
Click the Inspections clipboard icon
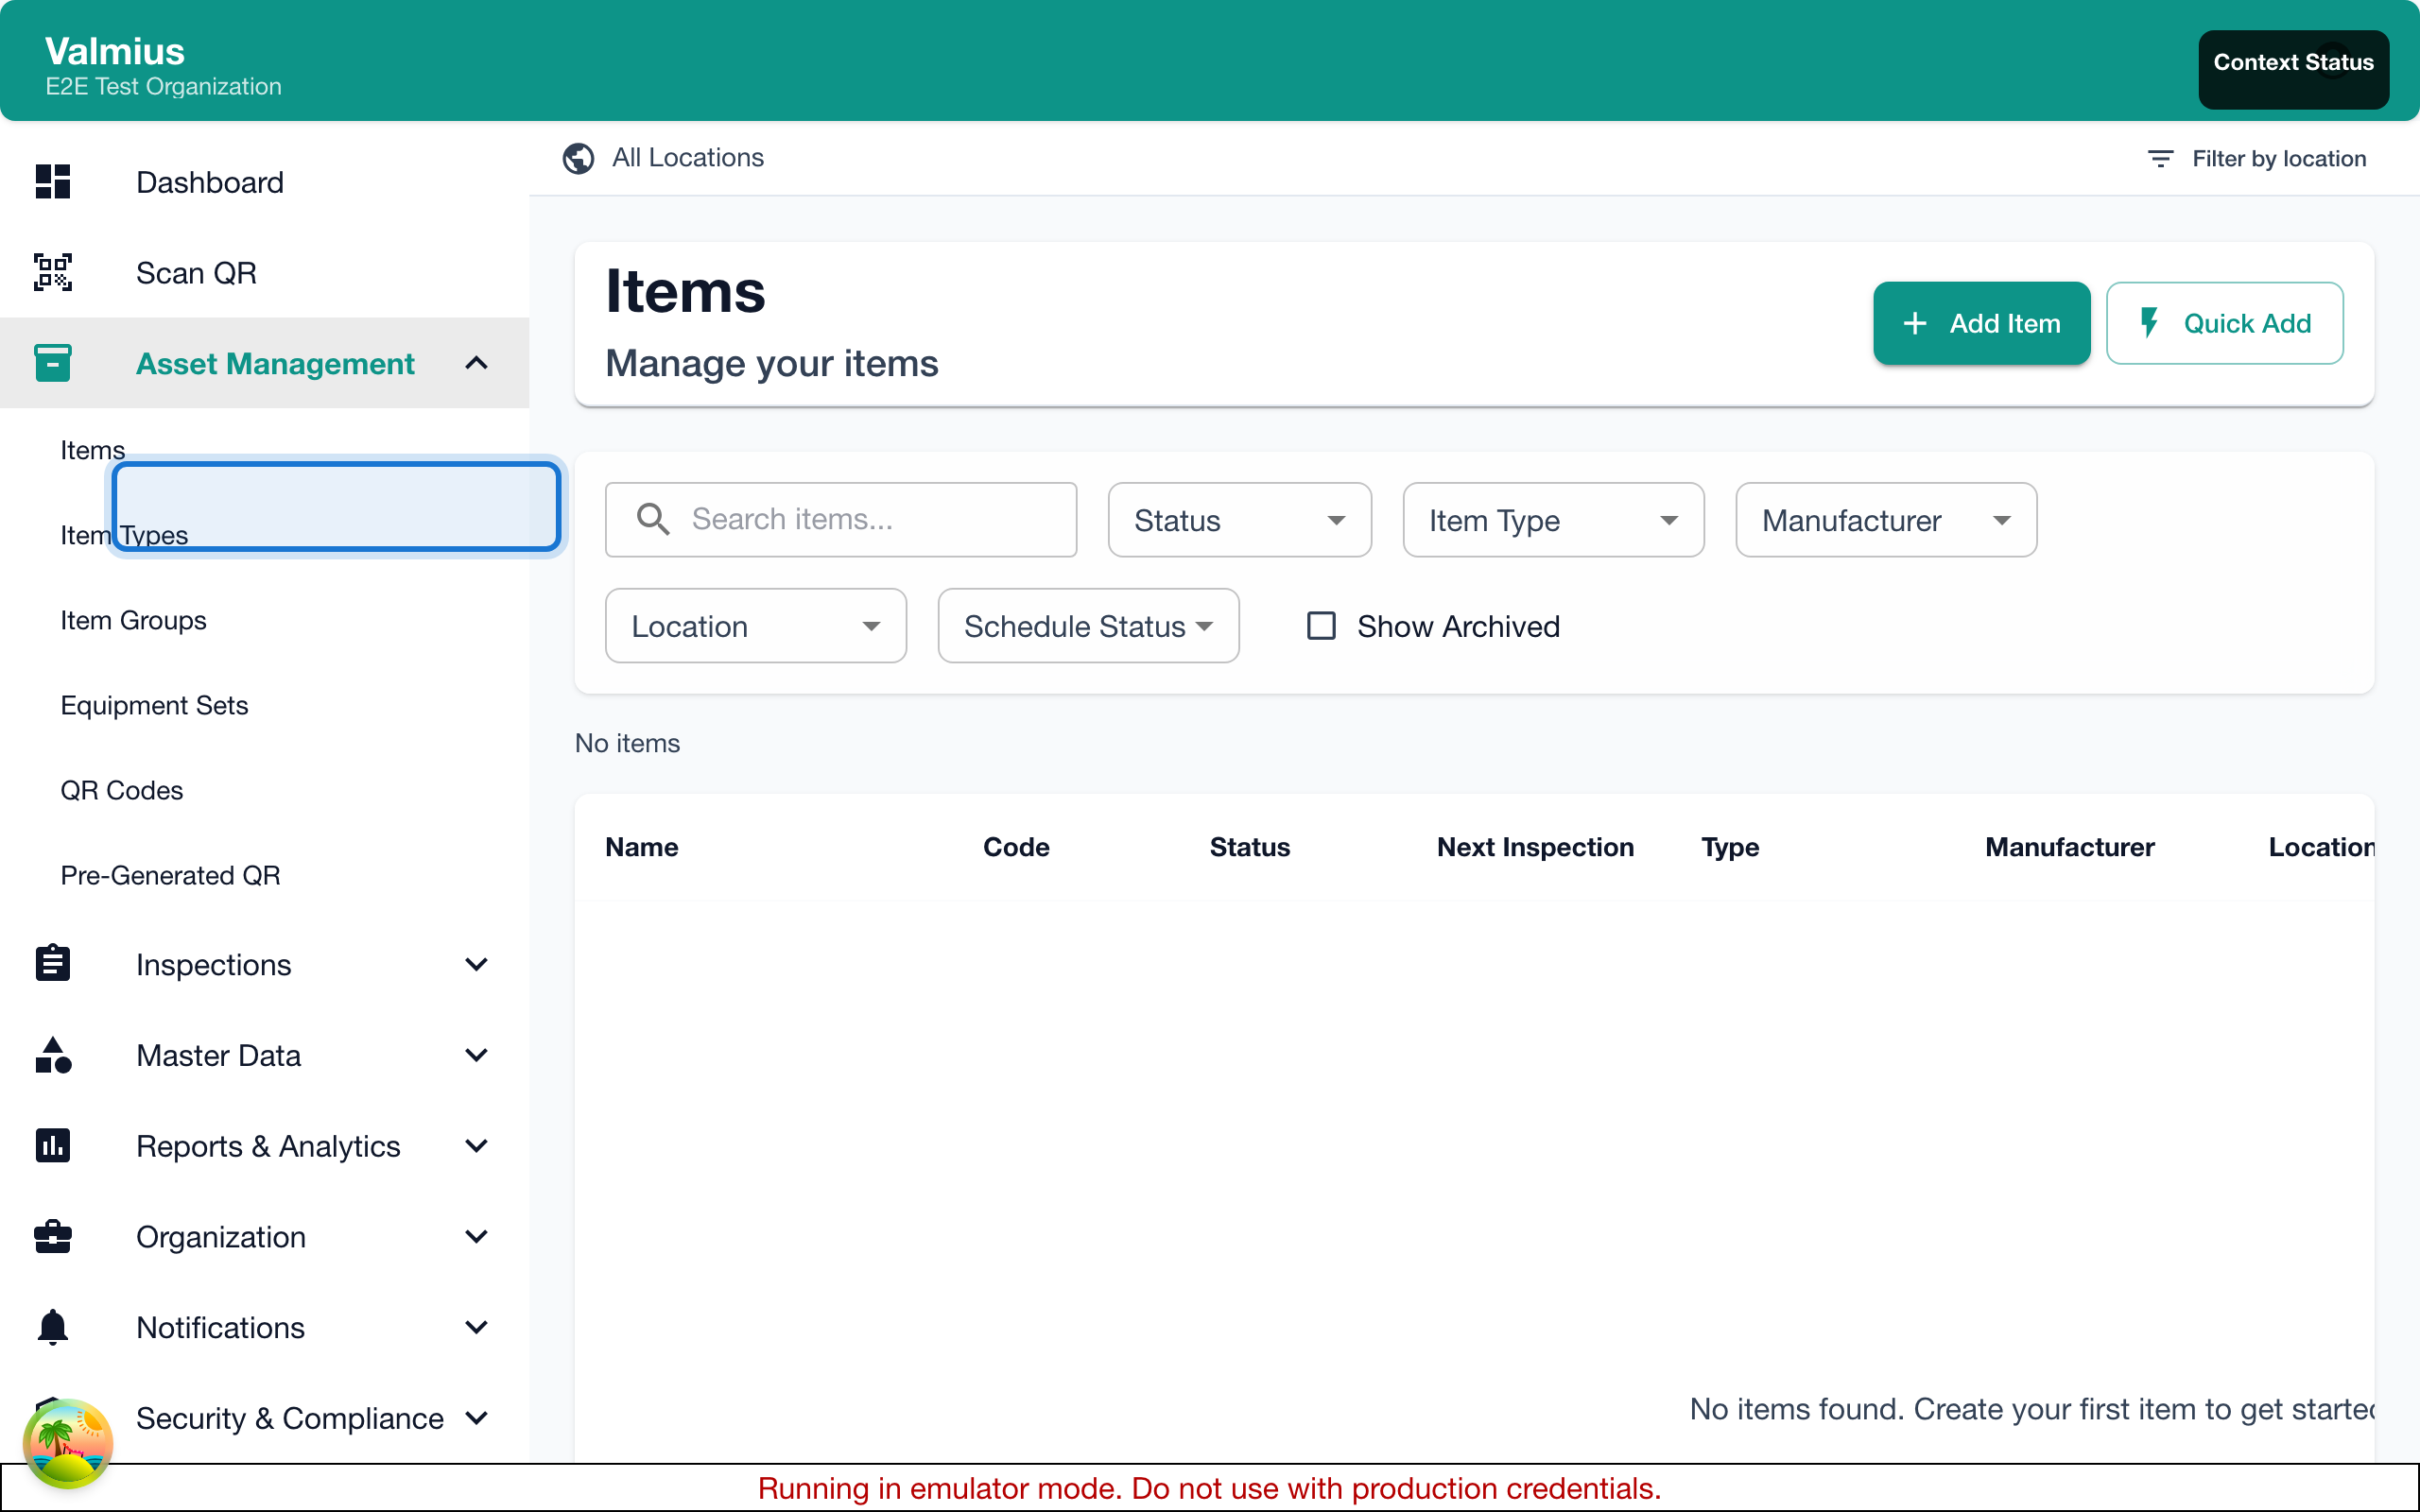[x=52, y=963]
